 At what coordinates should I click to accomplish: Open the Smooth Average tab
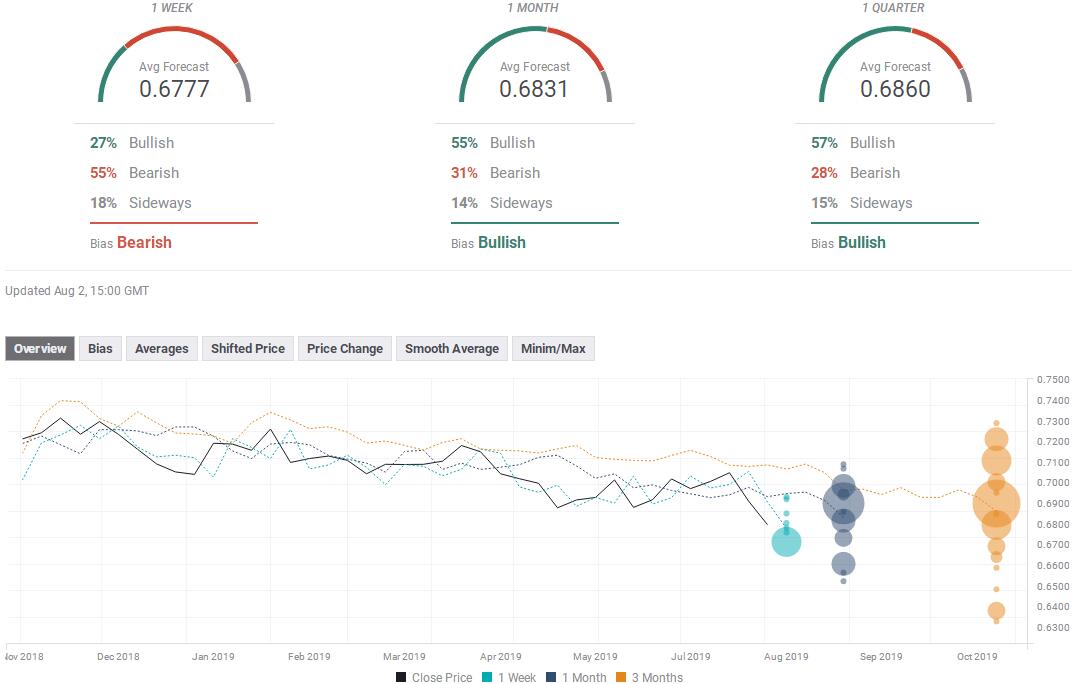pos(451,349)
